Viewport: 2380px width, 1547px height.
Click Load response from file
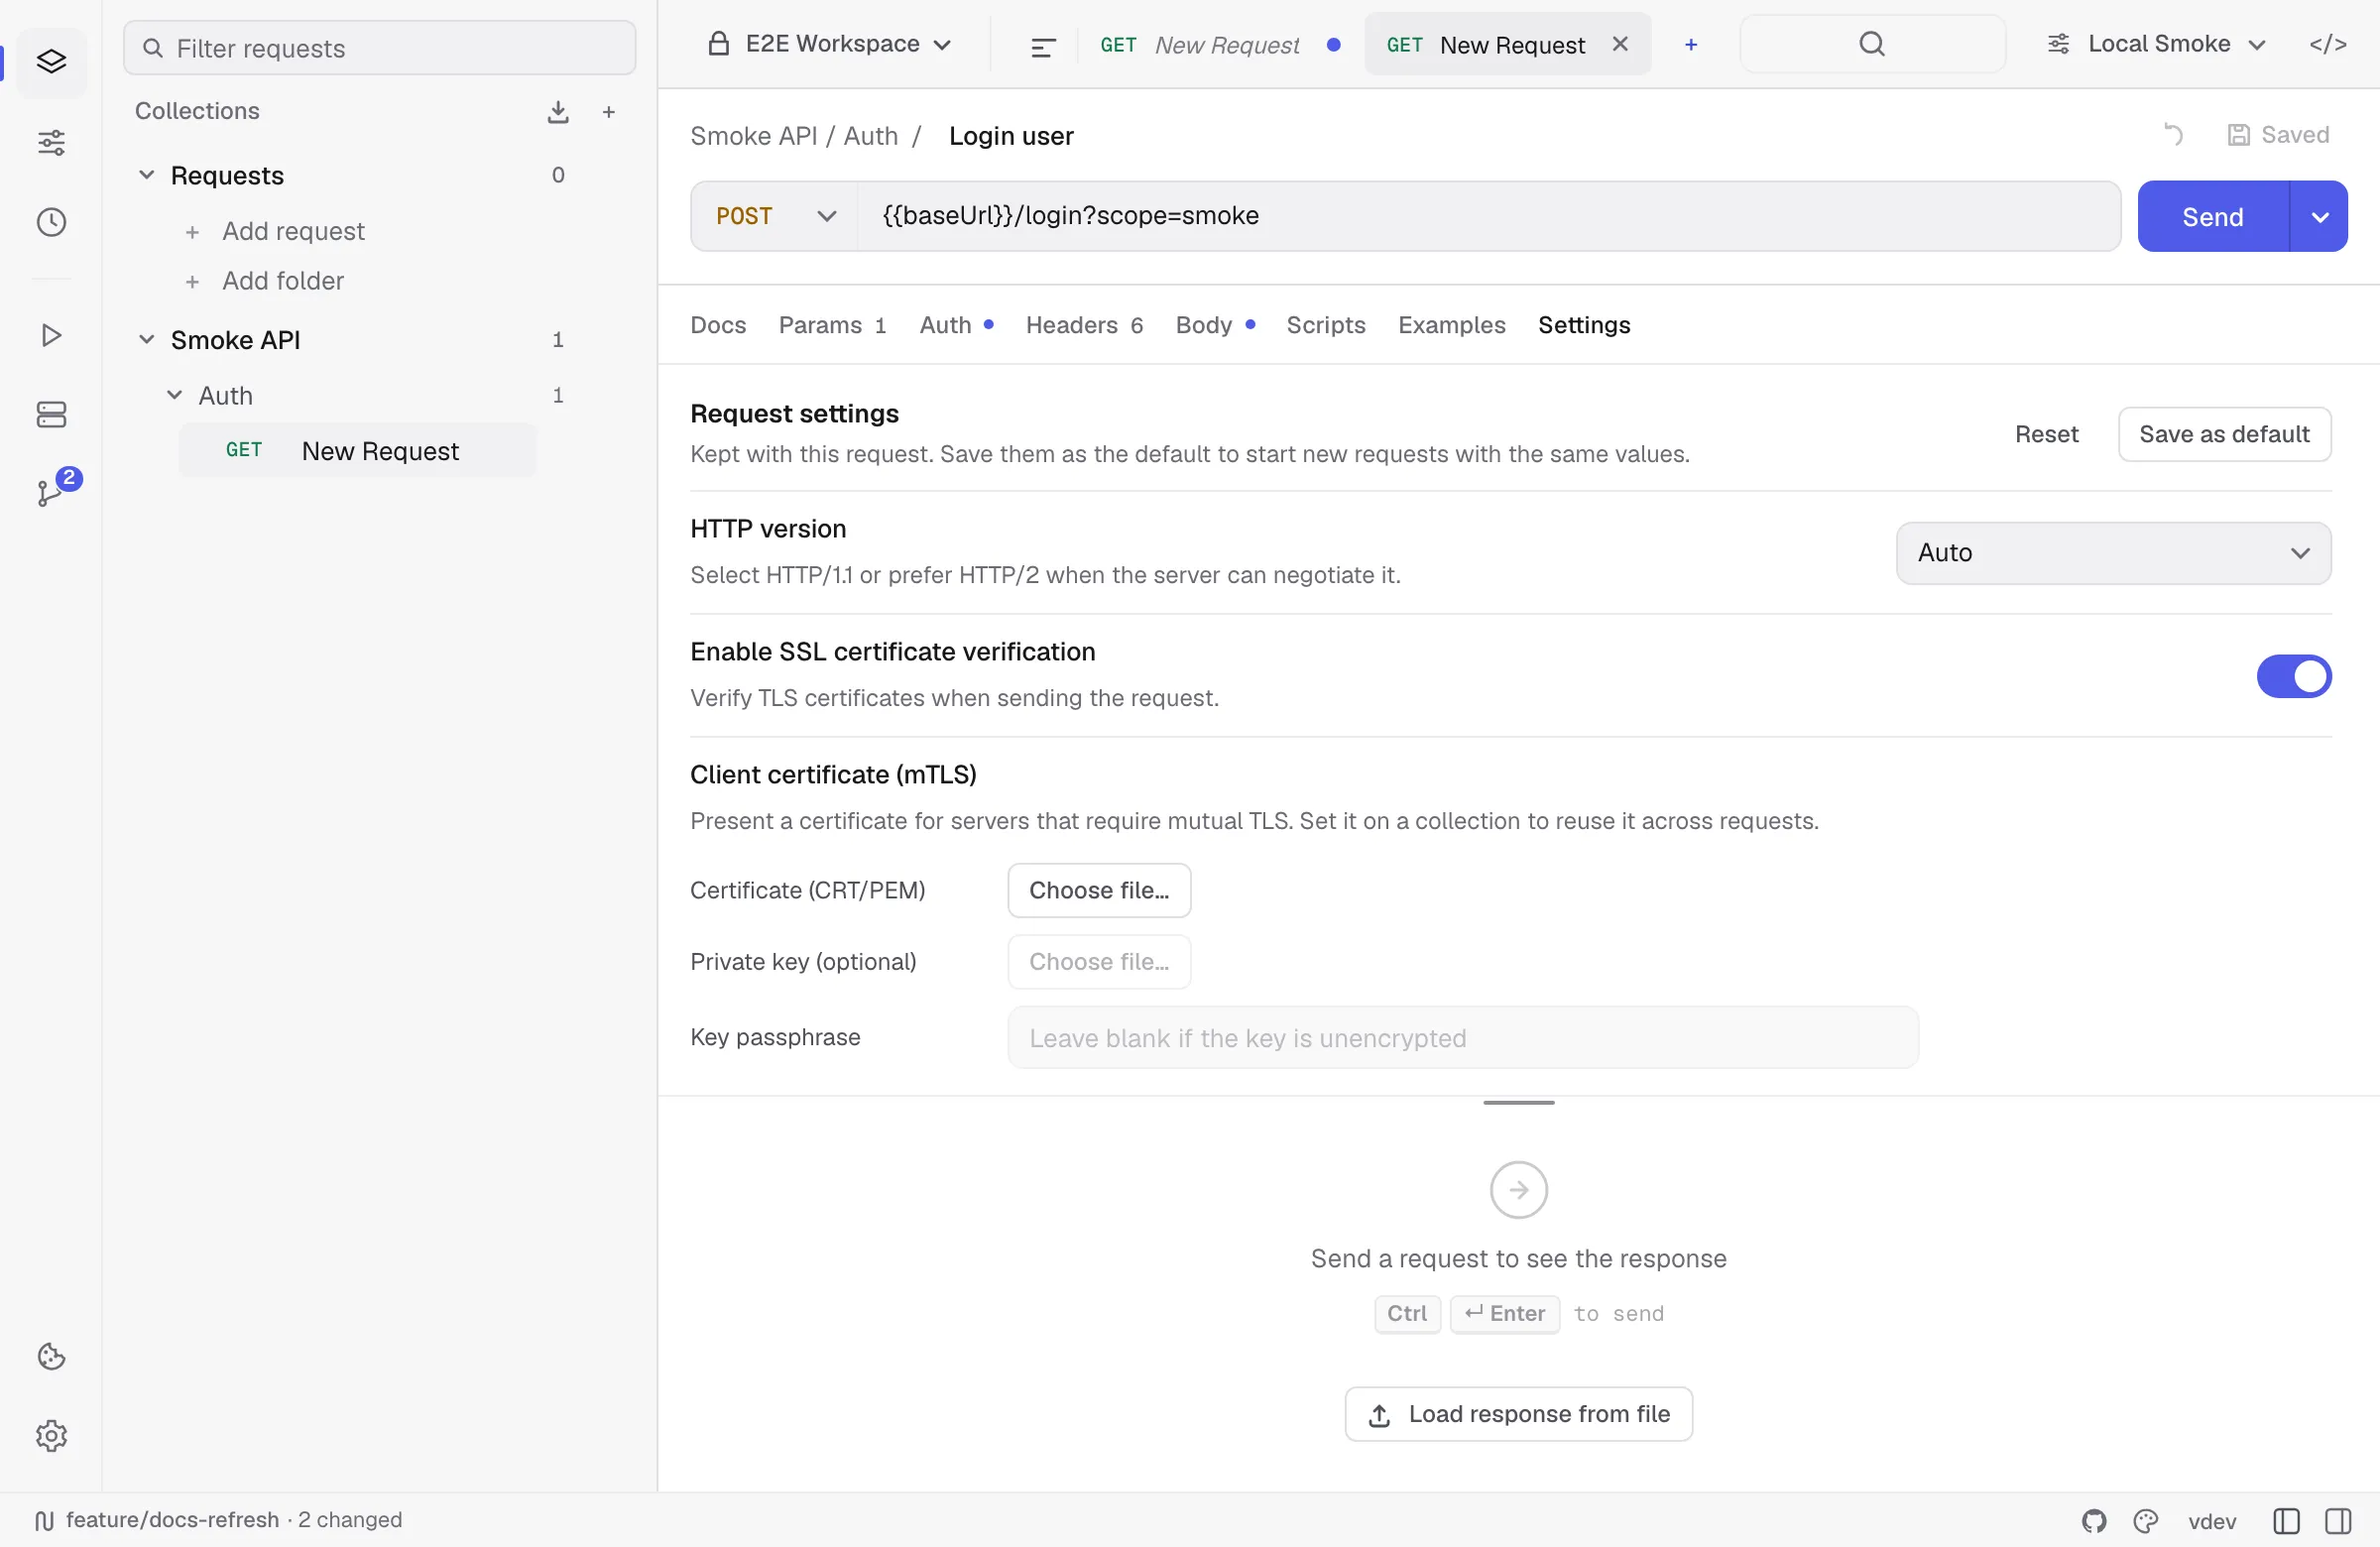pyautogui.click(x=1518, y=1414)
